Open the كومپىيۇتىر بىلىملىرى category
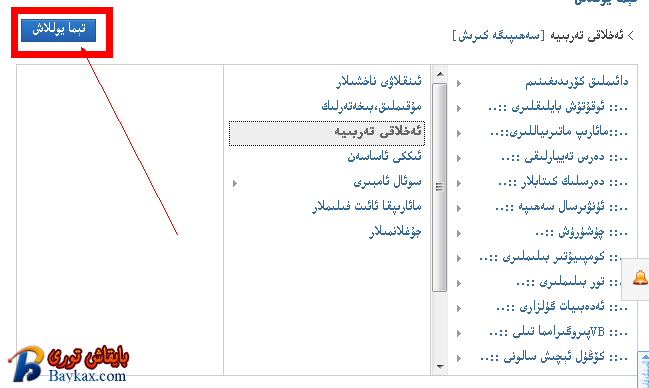This screenshot has height=388, width=649. point(553,258)
